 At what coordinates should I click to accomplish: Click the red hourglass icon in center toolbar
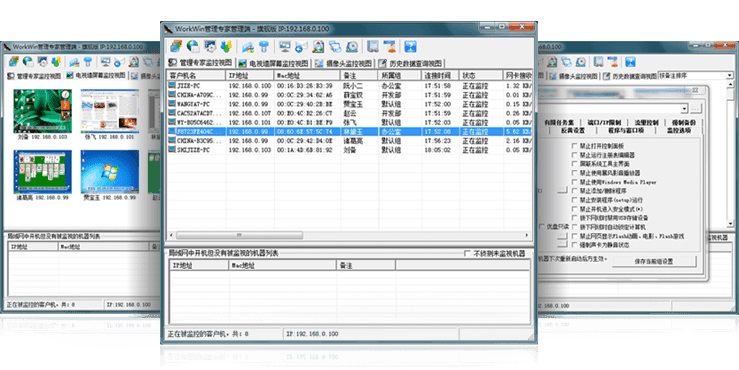390,46
